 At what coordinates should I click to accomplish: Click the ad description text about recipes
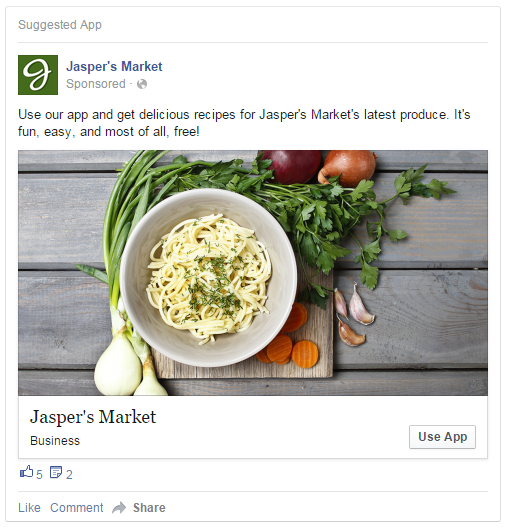click(244, 123)
